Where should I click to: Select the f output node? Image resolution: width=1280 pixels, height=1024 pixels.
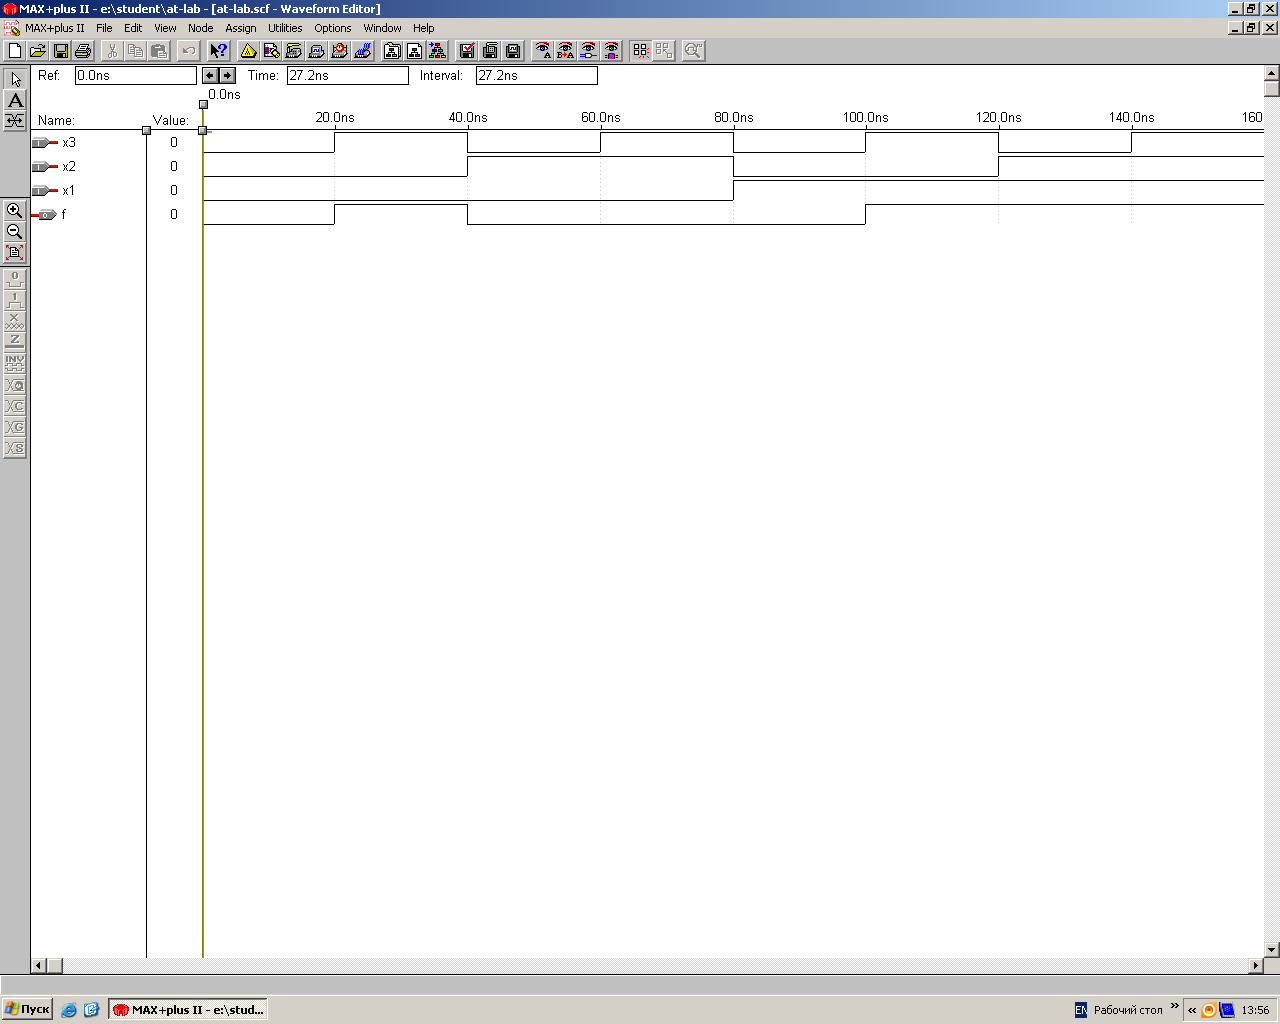point(49,214)
